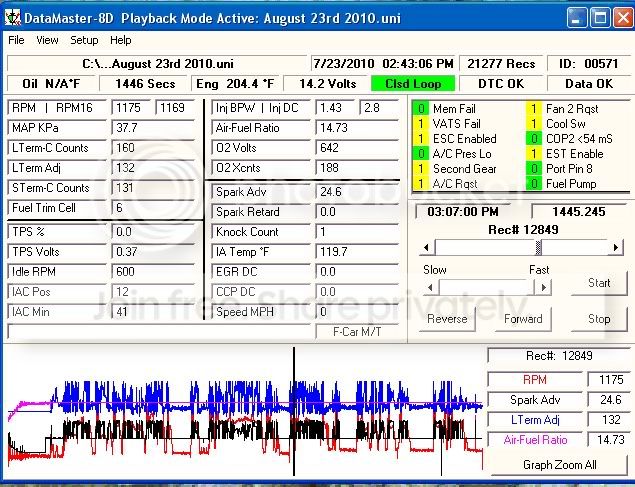
Task: Click the record position scrollbar thumb
Action: [540, 247]
